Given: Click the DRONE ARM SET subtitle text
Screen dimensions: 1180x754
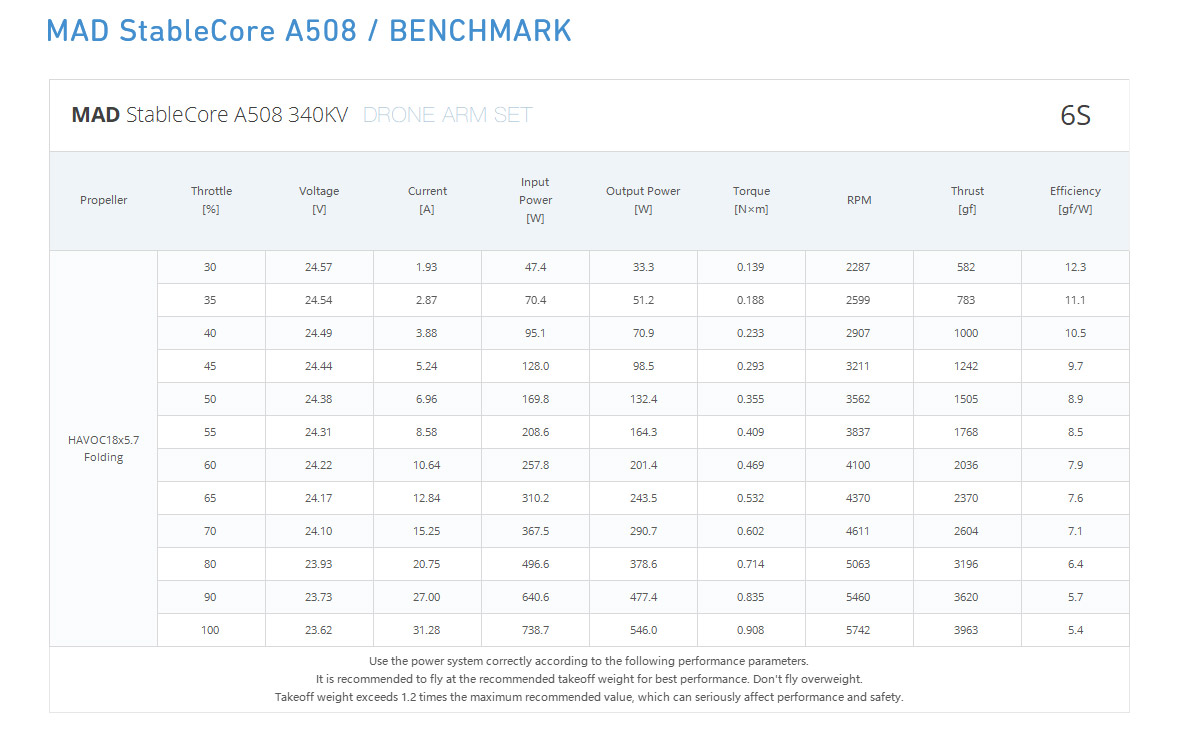Looking at the screenshot, I should [x=447, y=115].
